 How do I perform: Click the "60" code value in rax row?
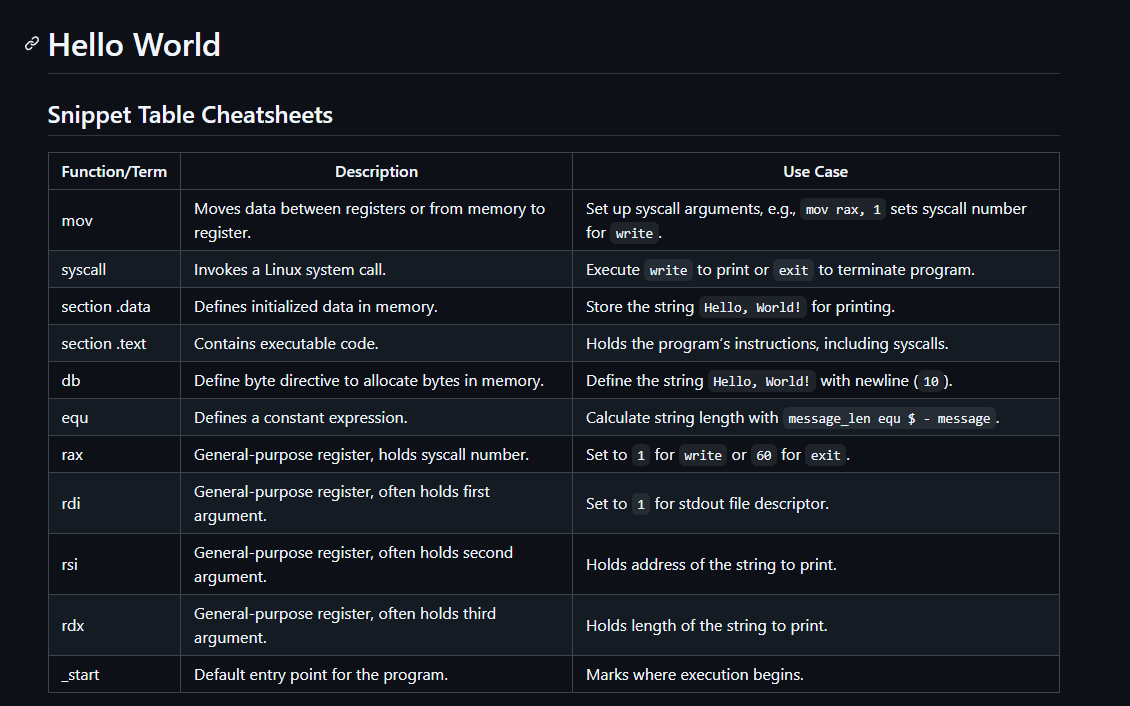(764, 455)
